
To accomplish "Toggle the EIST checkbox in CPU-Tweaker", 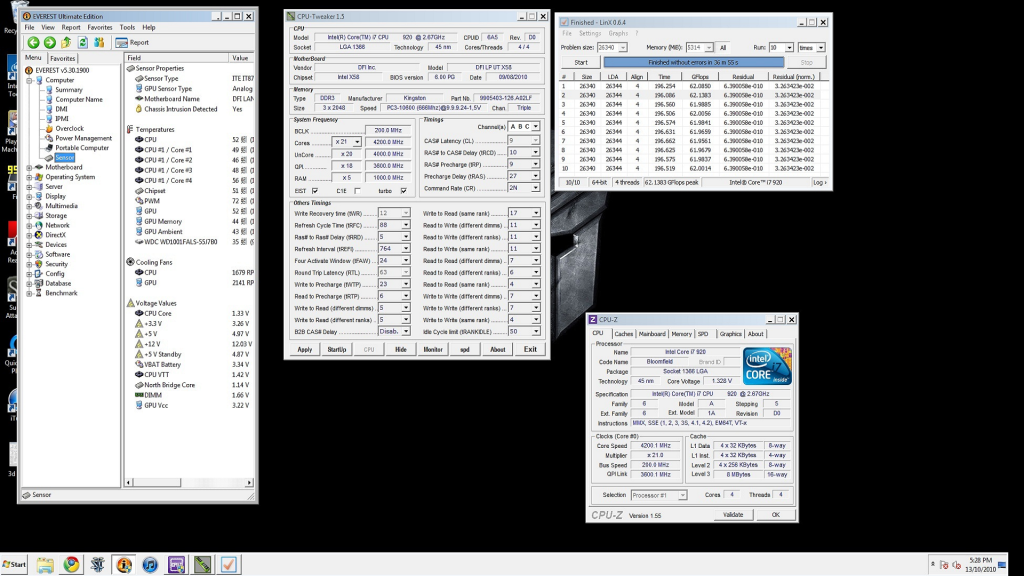I will [x=315, y=190].
